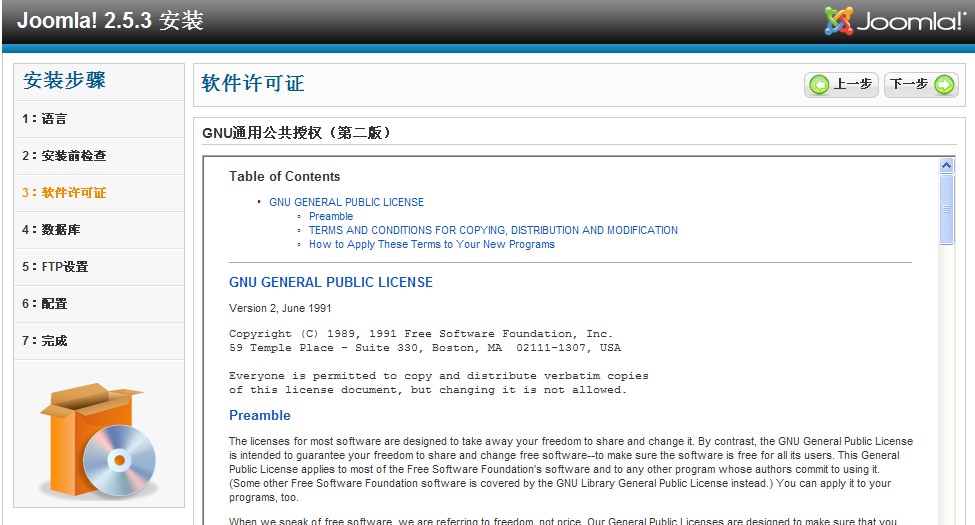Open TERMS AND CONDITIONS FOR COPYING link
The height and width of the screenshot is (525, 975).
click(493, 230)
